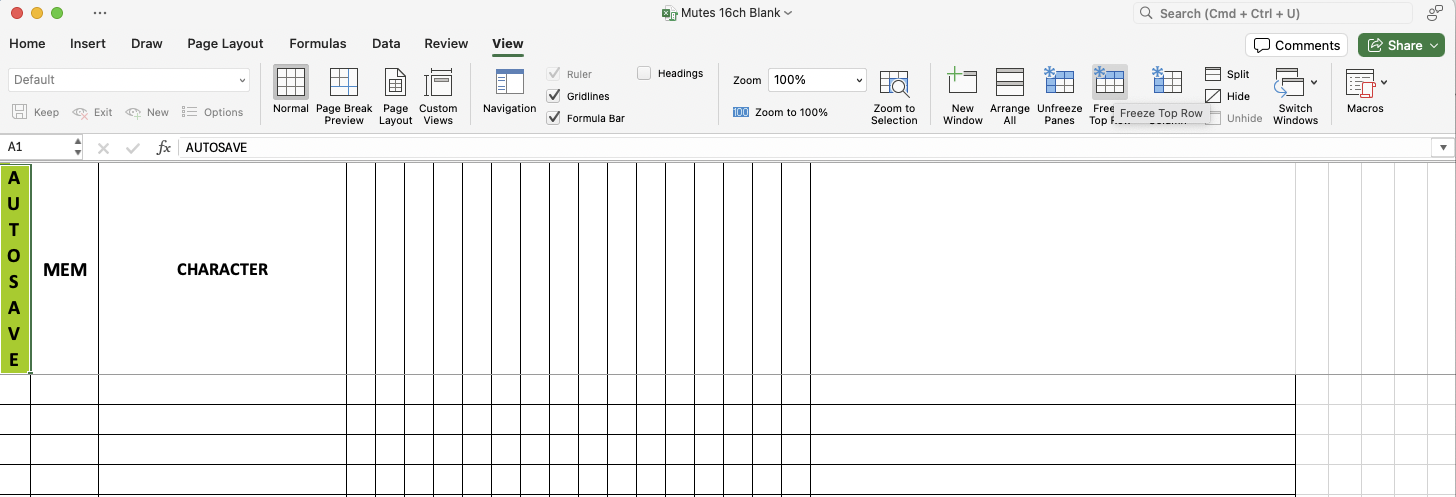Select the green AUTOSAVE cell
The height and width of the screenshot is (497, 1456).
point(15,269)
